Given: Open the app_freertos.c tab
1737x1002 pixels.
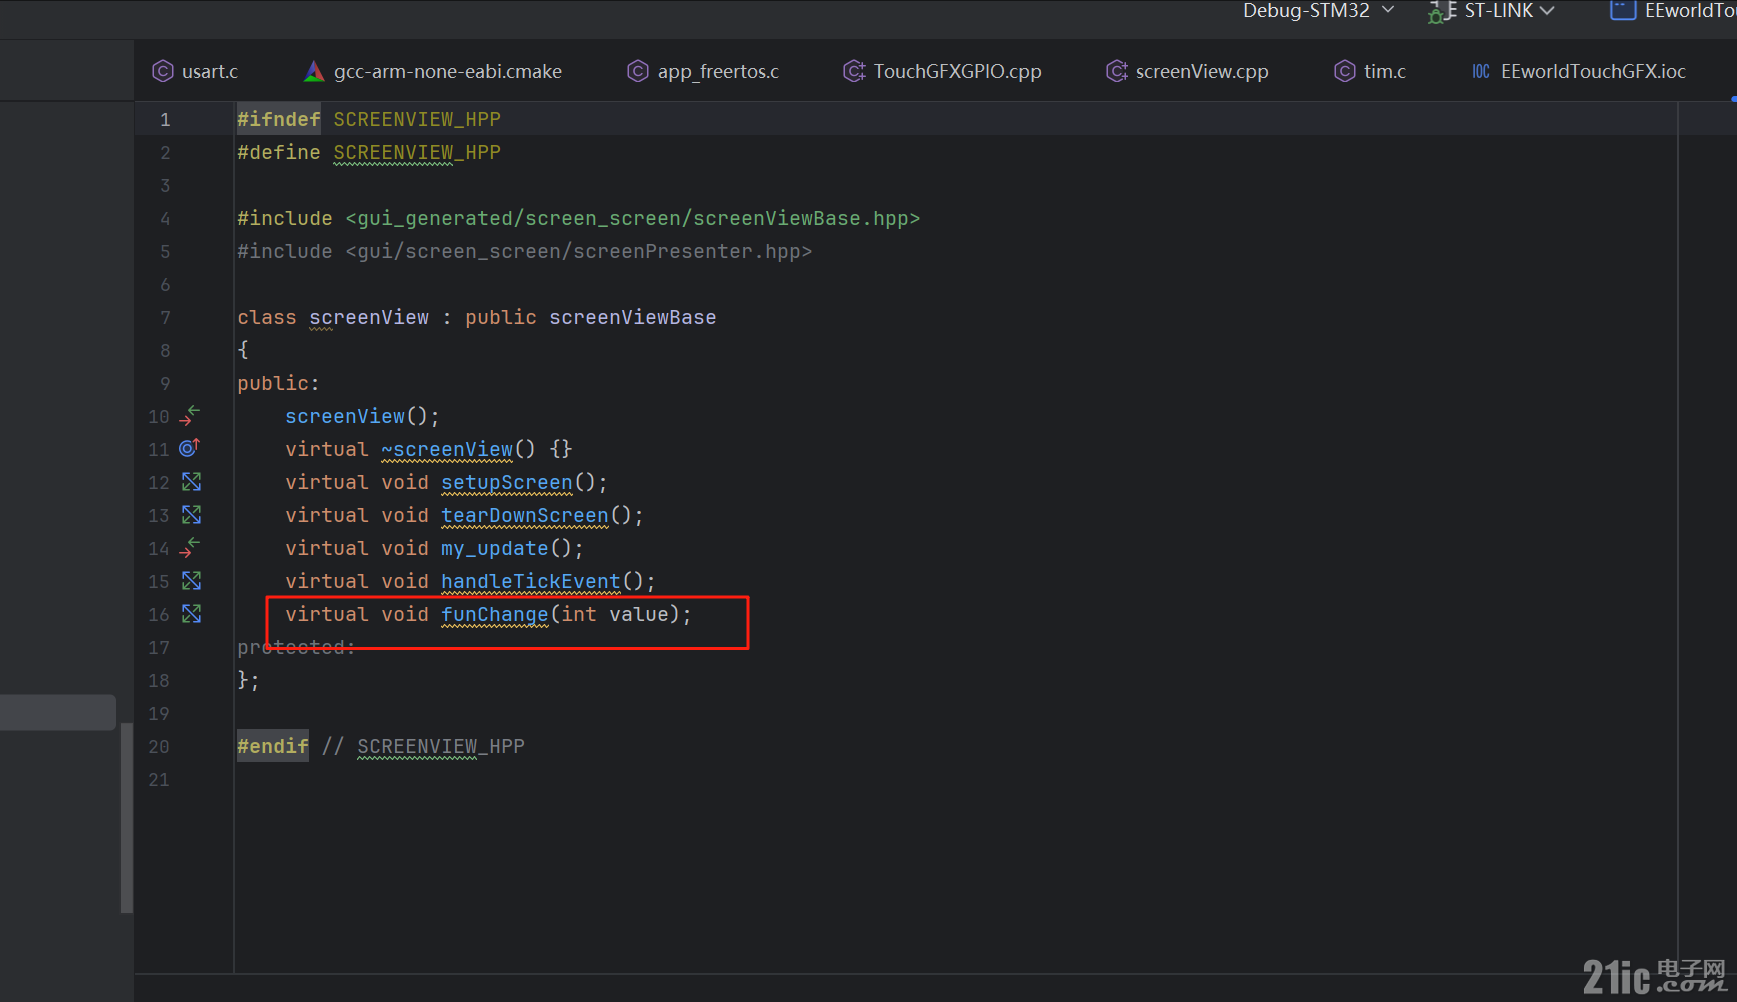Looking at the screenshot, I should 703,71.
